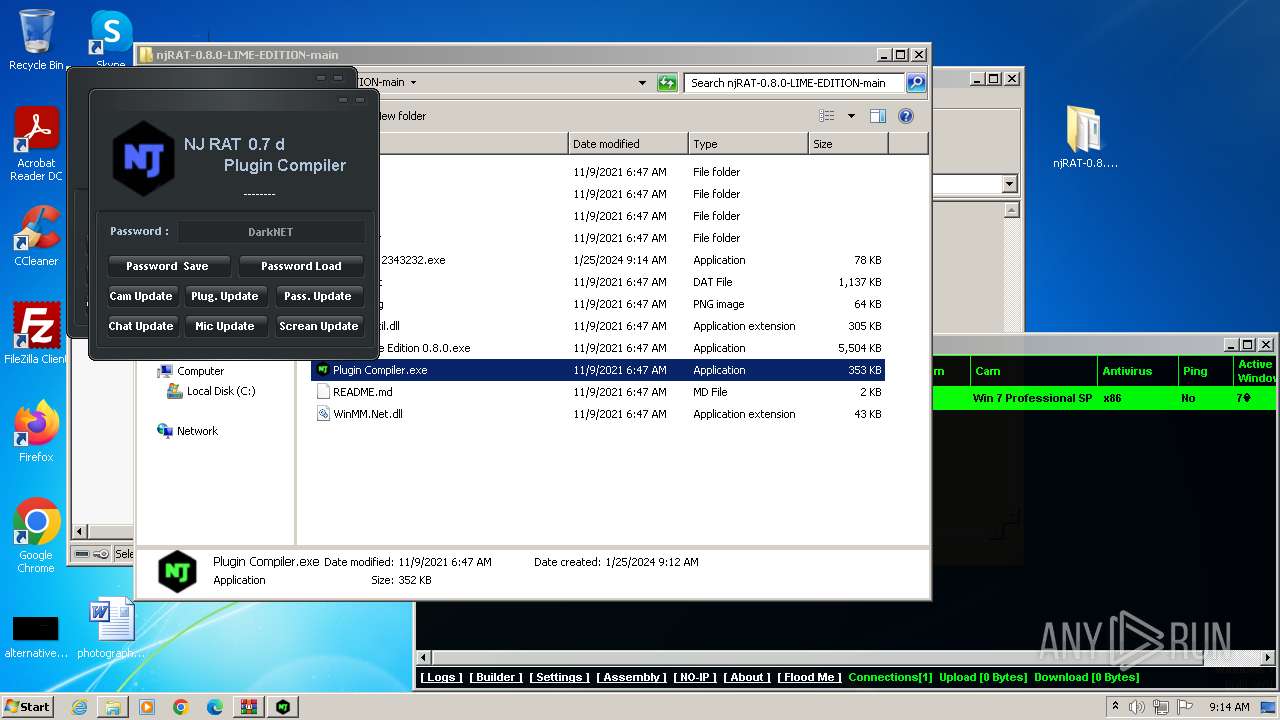Sort files by Size column header
The image size is (1280, 720).
click(848, 144)
